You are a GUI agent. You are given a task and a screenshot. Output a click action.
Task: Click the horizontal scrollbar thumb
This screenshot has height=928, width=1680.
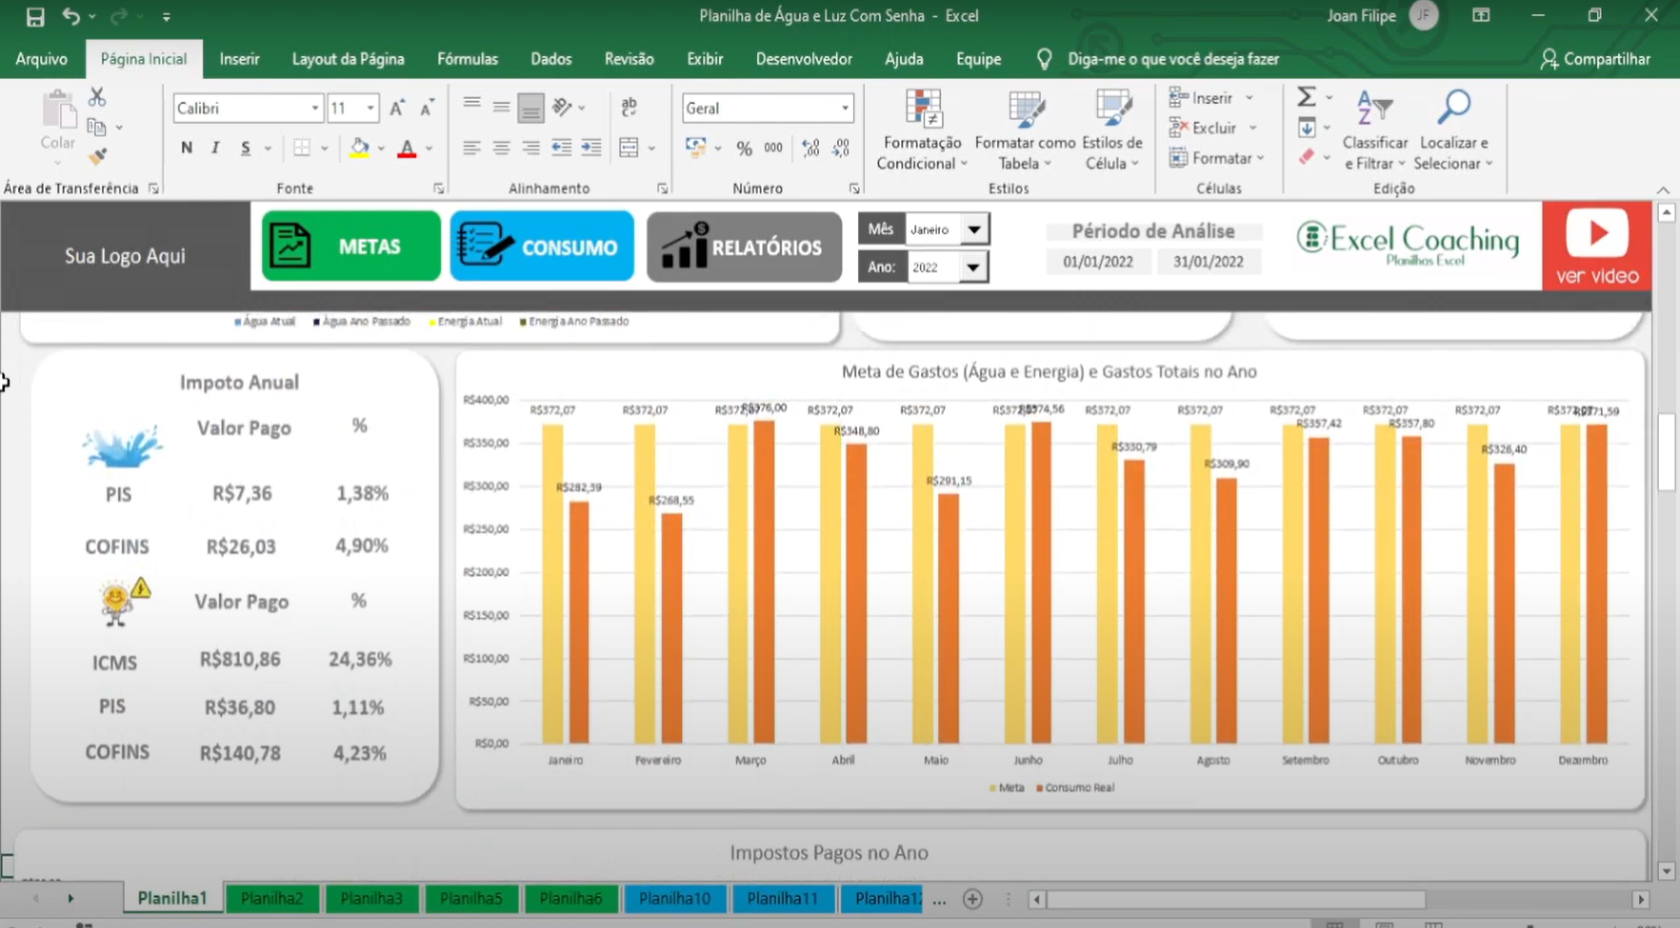[x=1235, y=899]
